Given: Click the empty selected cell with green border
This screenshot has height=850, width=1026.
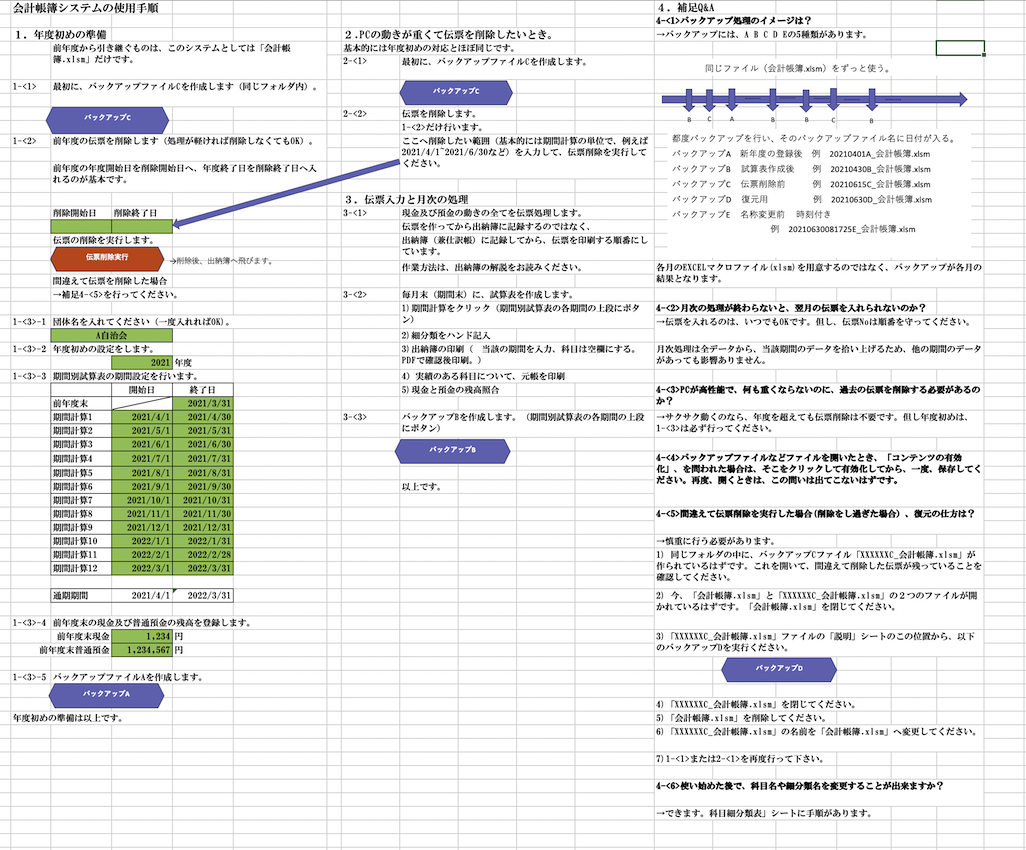Looking at the screenshot, I should (x=960, y=48).
